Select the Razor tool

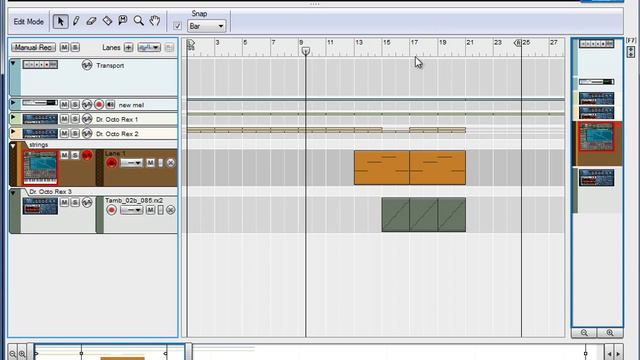click(107, 21)
